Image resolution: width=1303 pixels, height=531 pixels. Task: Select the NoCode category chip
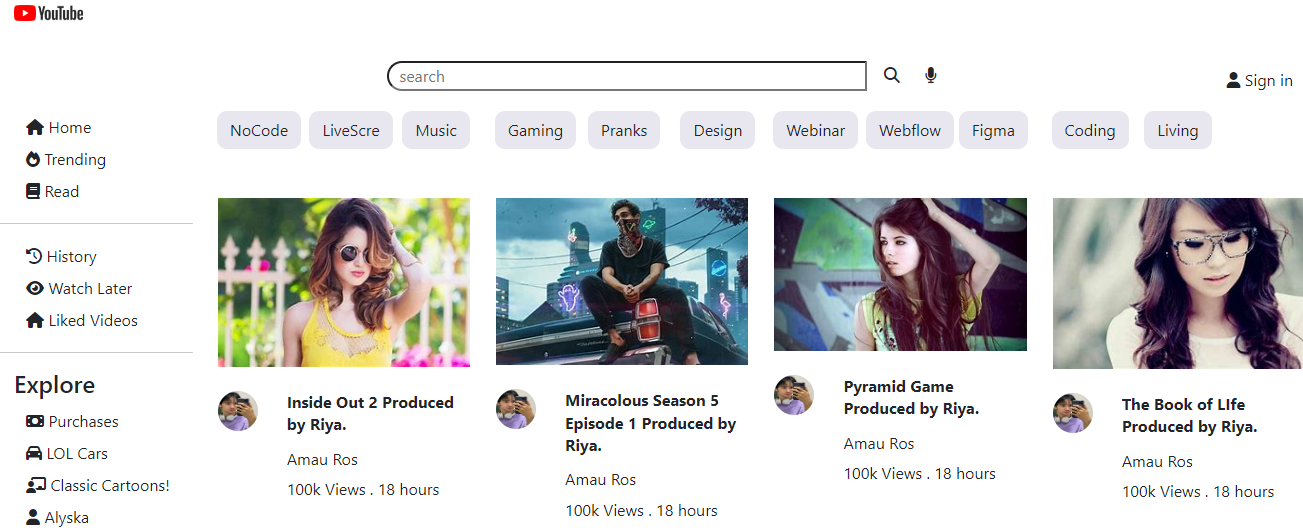(x=259, y=131)
